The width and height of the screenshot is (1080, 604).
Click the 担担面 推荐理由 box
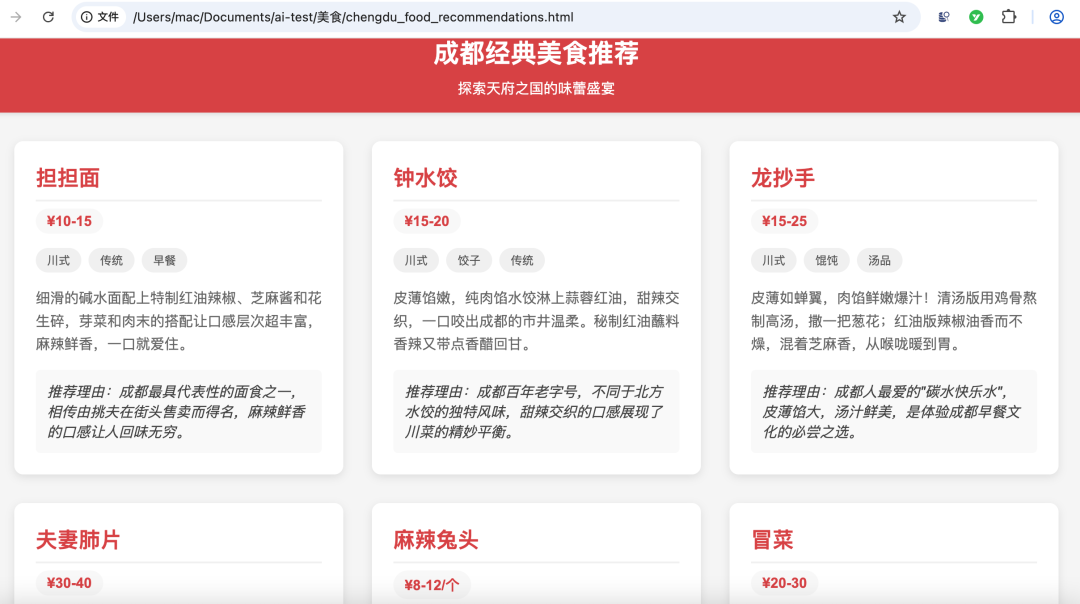[178, 411]
